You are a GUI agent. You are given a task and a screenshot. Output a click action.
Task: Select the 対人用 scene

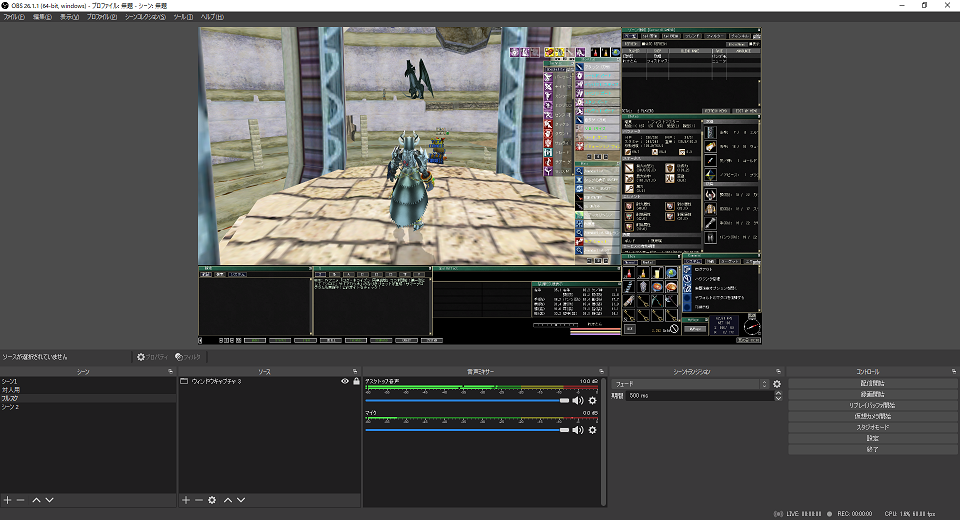click(88, 390)
